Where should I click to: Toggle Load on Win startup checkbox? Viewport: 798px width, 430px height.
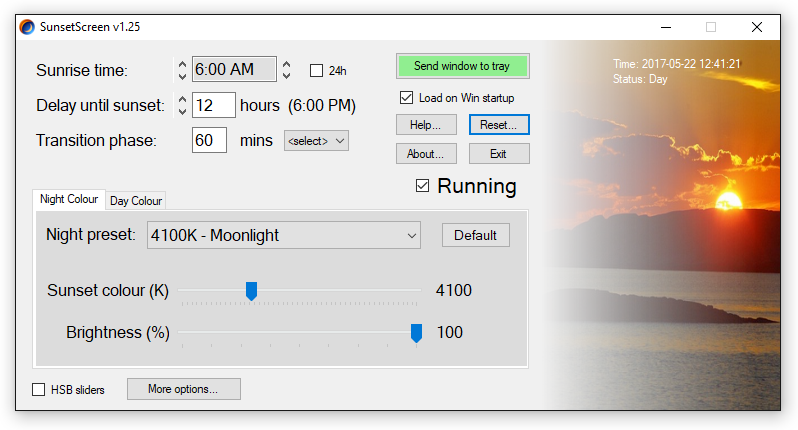(x=406, y=97)
